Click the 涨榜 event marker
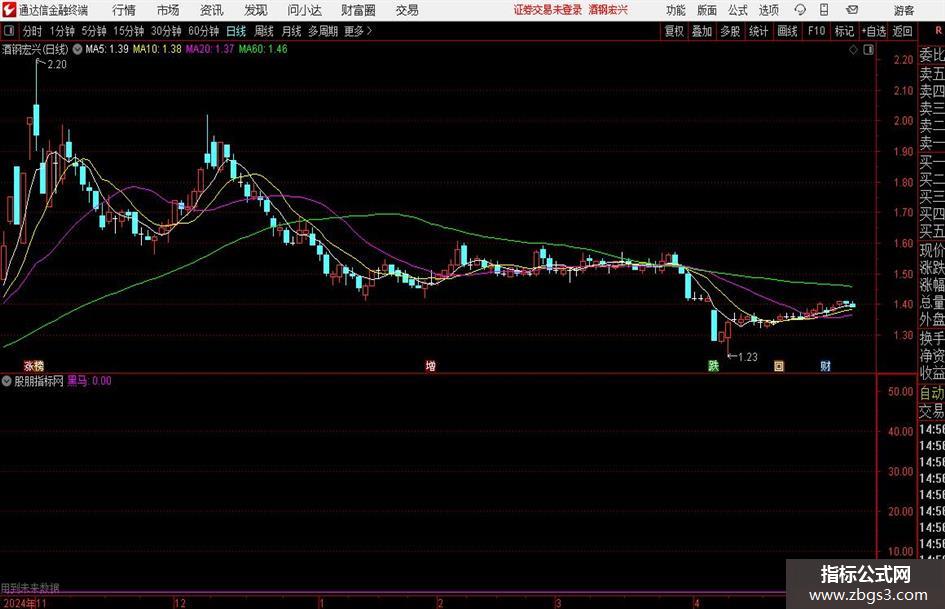This screenshot has height=609, width=945. (x=34, y=366)
